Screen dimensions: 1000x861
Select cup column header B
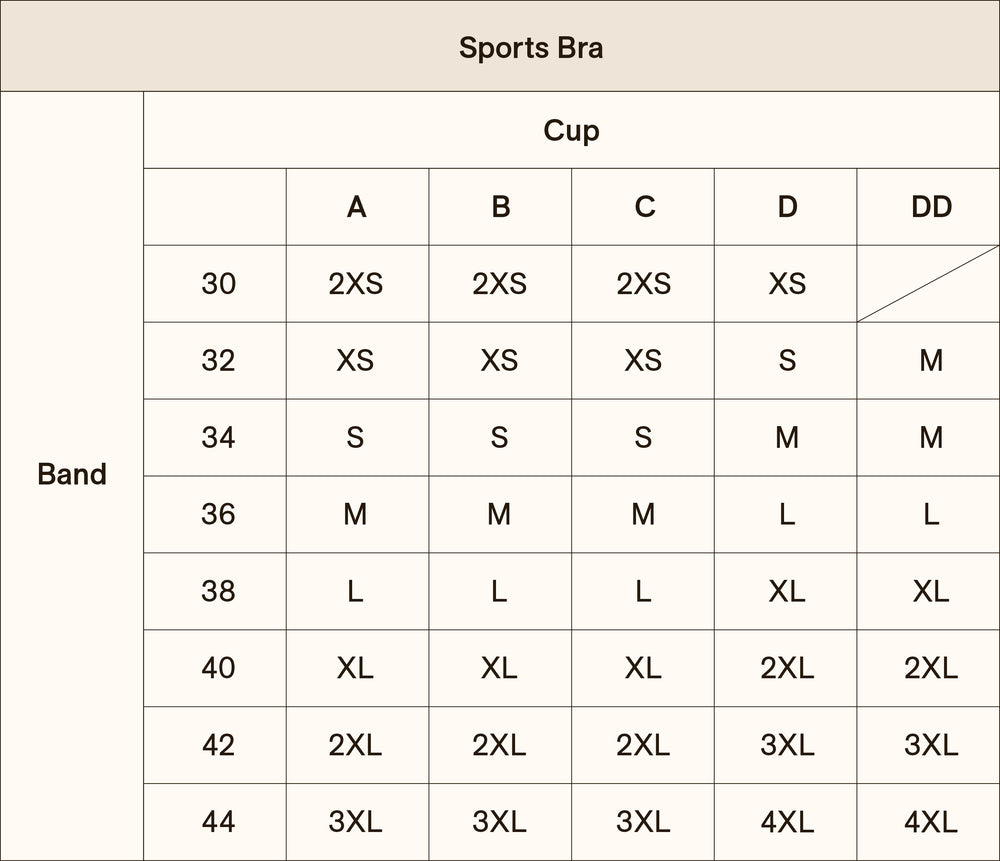[x=500, y=207]
